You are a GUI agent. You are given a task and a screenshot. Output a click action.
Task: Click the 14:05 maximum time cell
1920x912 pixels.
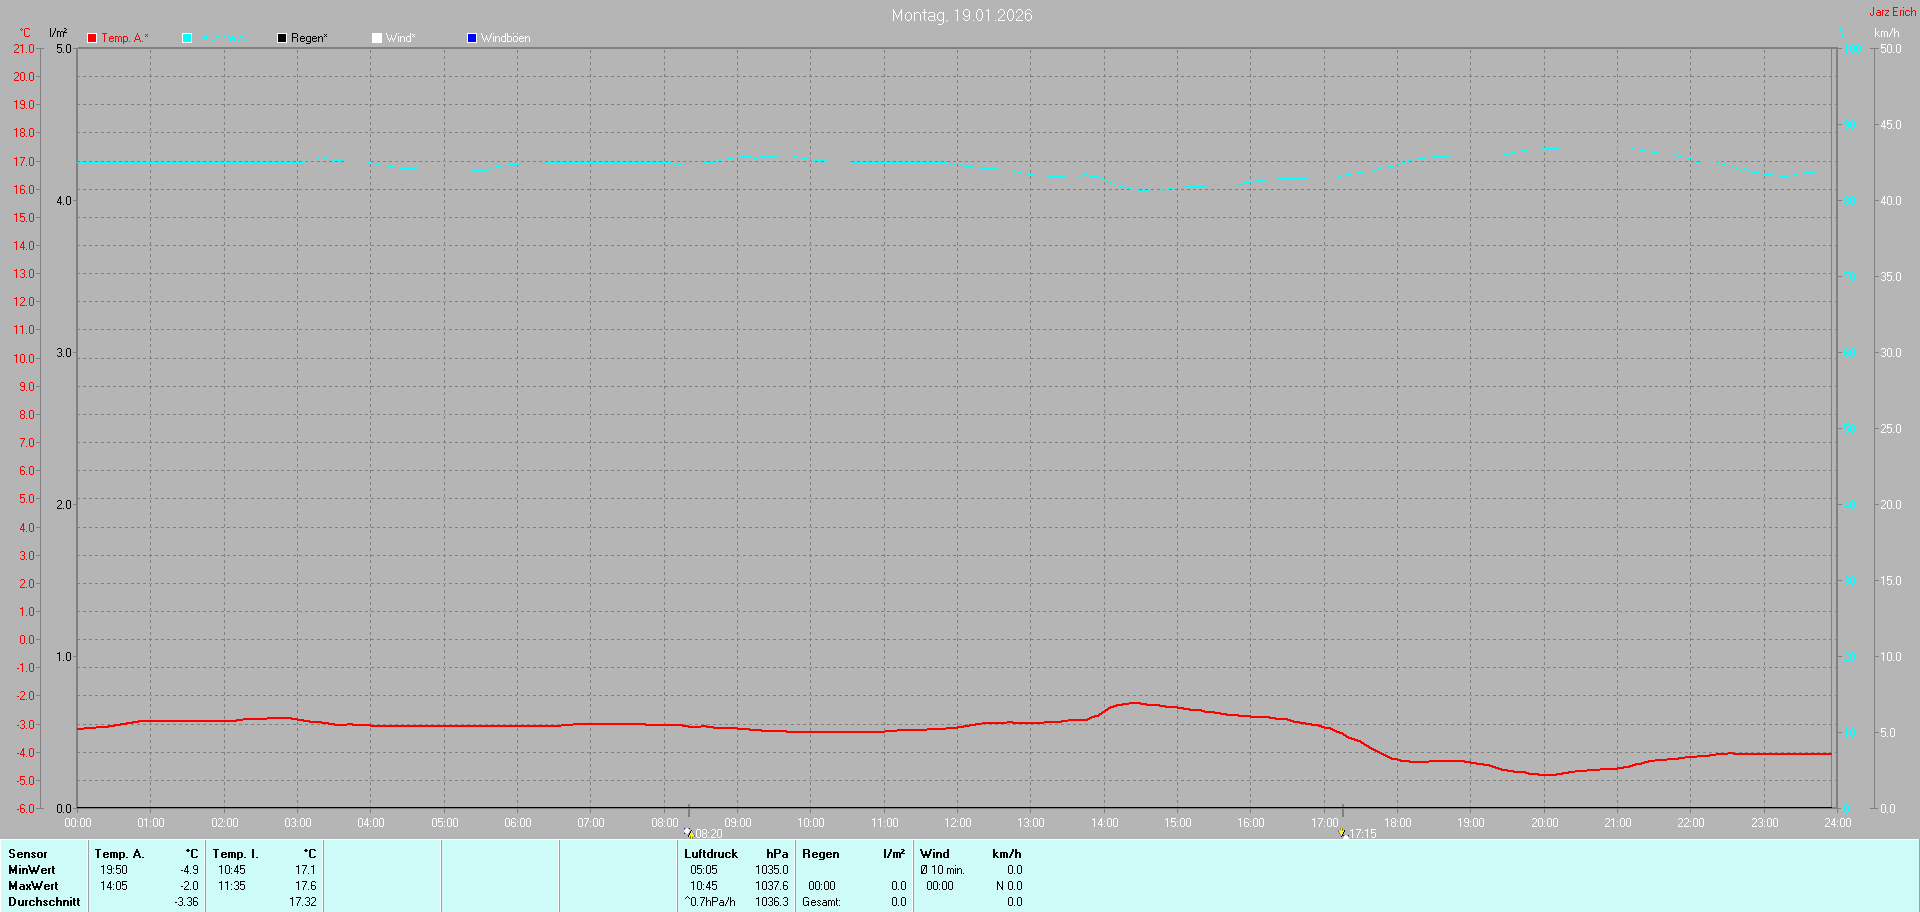click(114, 886)
